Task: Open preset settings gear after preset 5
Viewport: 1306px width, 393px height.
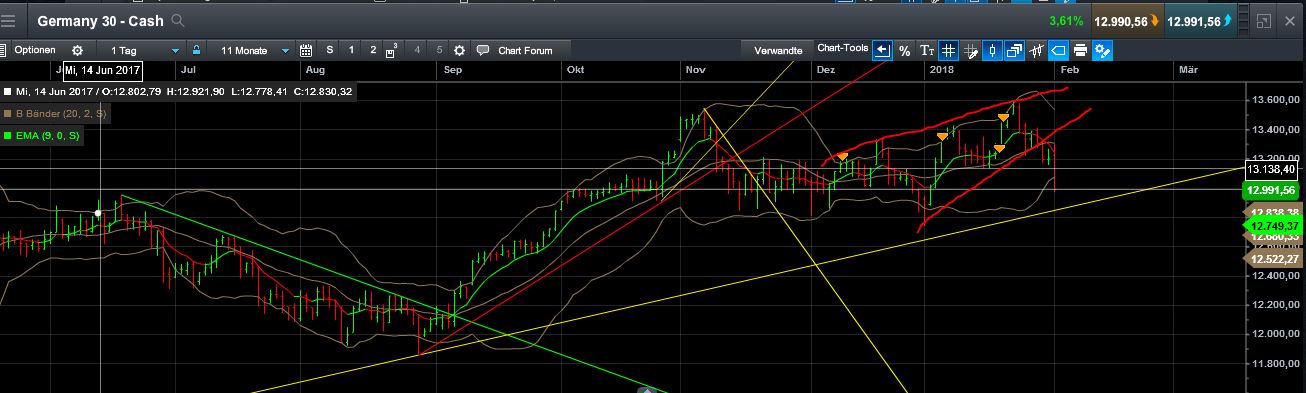Action: click(459, 50)
